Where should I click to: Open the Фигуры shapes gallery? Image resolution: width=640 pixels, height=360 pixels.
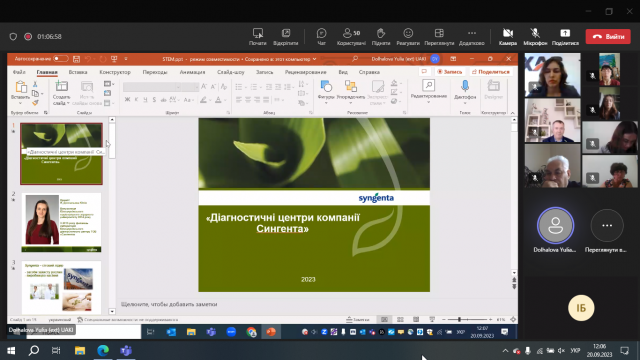pos(326,92)
